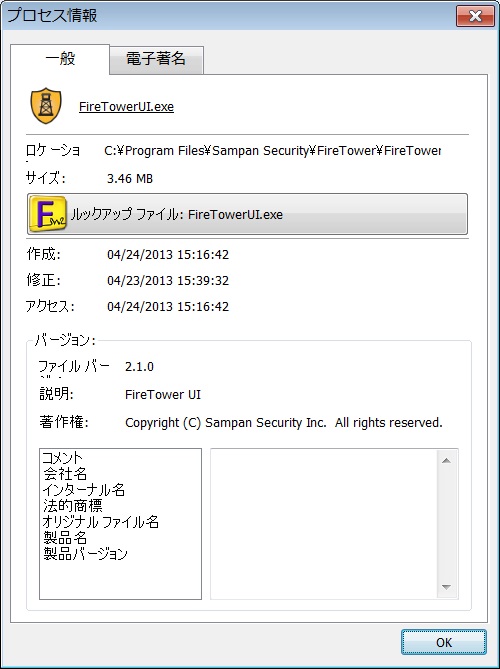The width and height of the screenshot is (500, 669).
Task: Click the scrollbar up arrow in value box
Action: 446,460
